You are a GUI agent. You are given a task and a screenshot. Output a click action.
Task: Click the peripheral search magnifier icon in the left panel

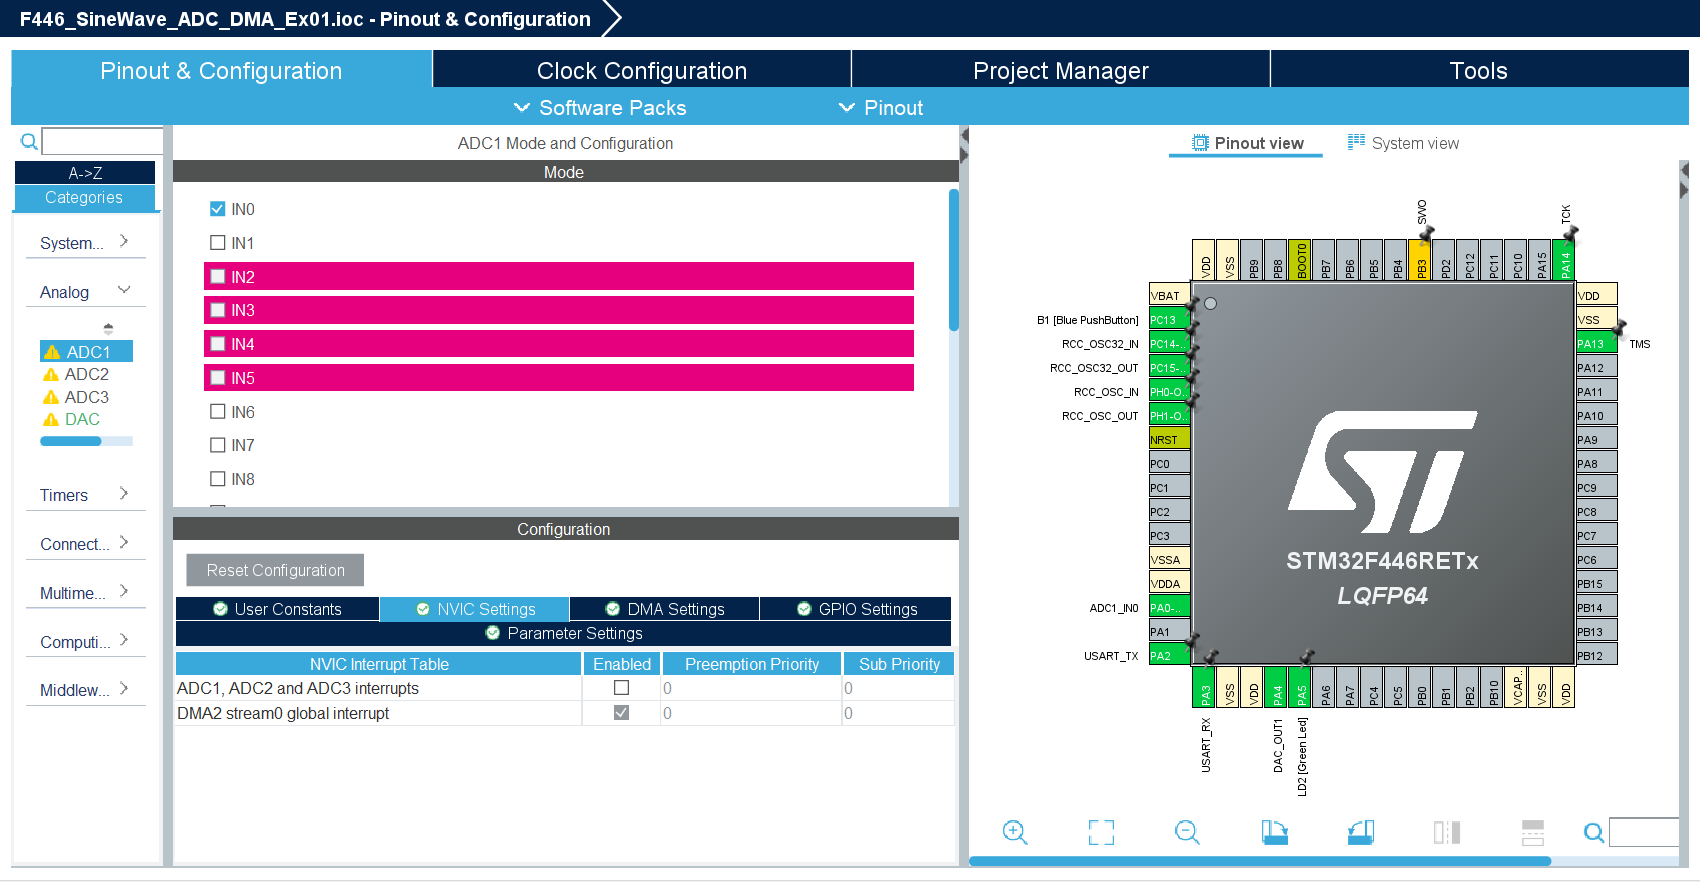point(29,141)
